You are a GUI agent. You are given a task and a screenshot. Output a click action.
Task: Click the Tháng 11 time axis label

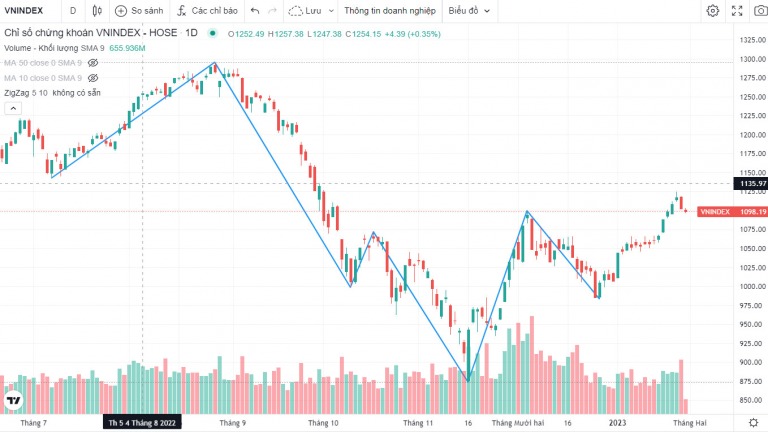click(x=418, y=423)
